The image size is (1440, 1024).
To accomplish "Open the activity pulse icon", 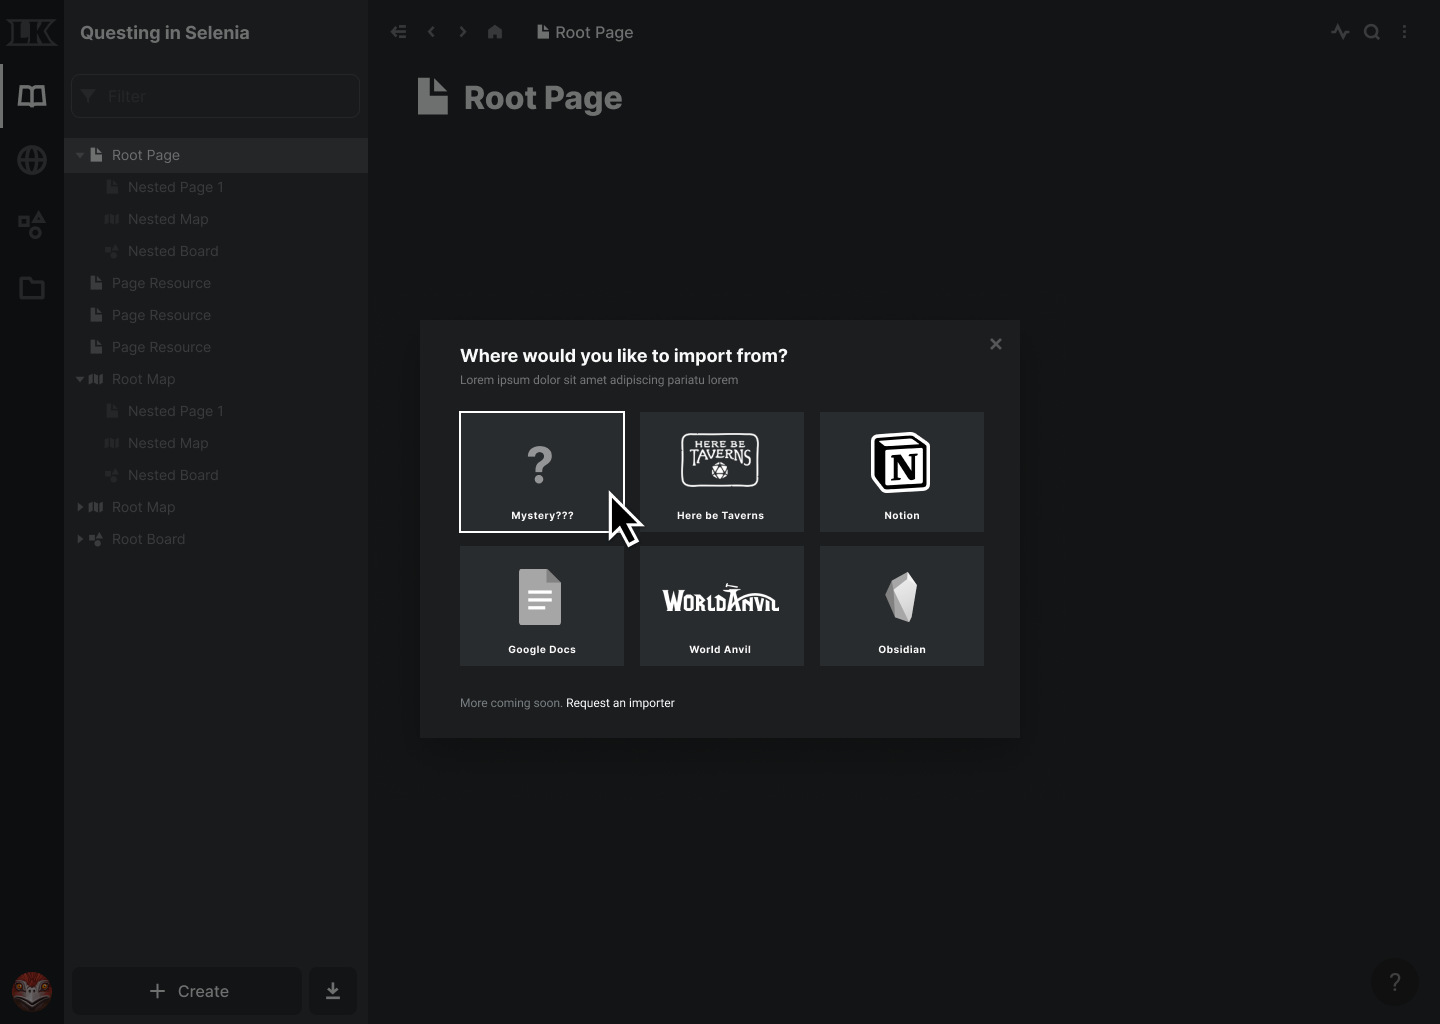I will (x=1340, y=32).
